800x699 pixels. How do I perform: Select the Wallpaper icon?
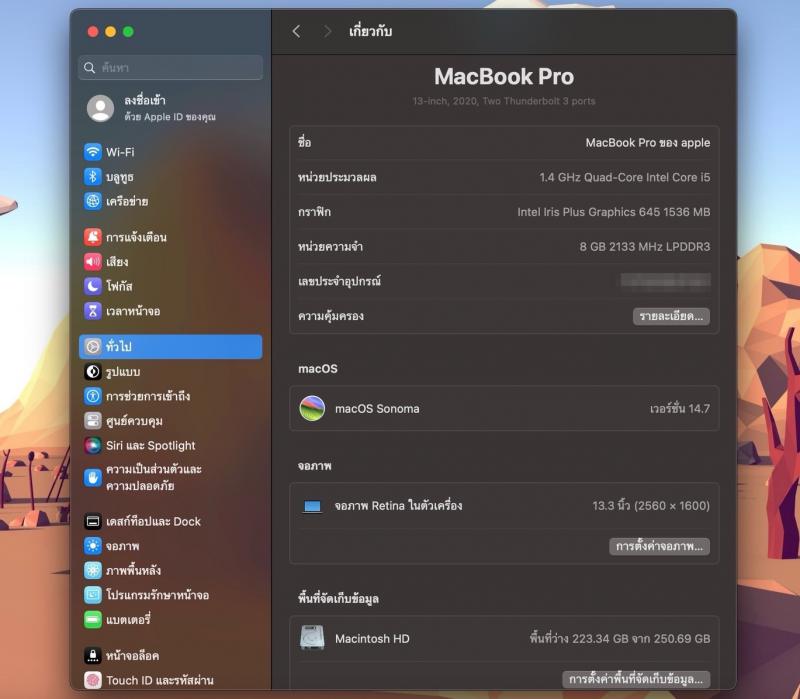click(x=92, y=570)
